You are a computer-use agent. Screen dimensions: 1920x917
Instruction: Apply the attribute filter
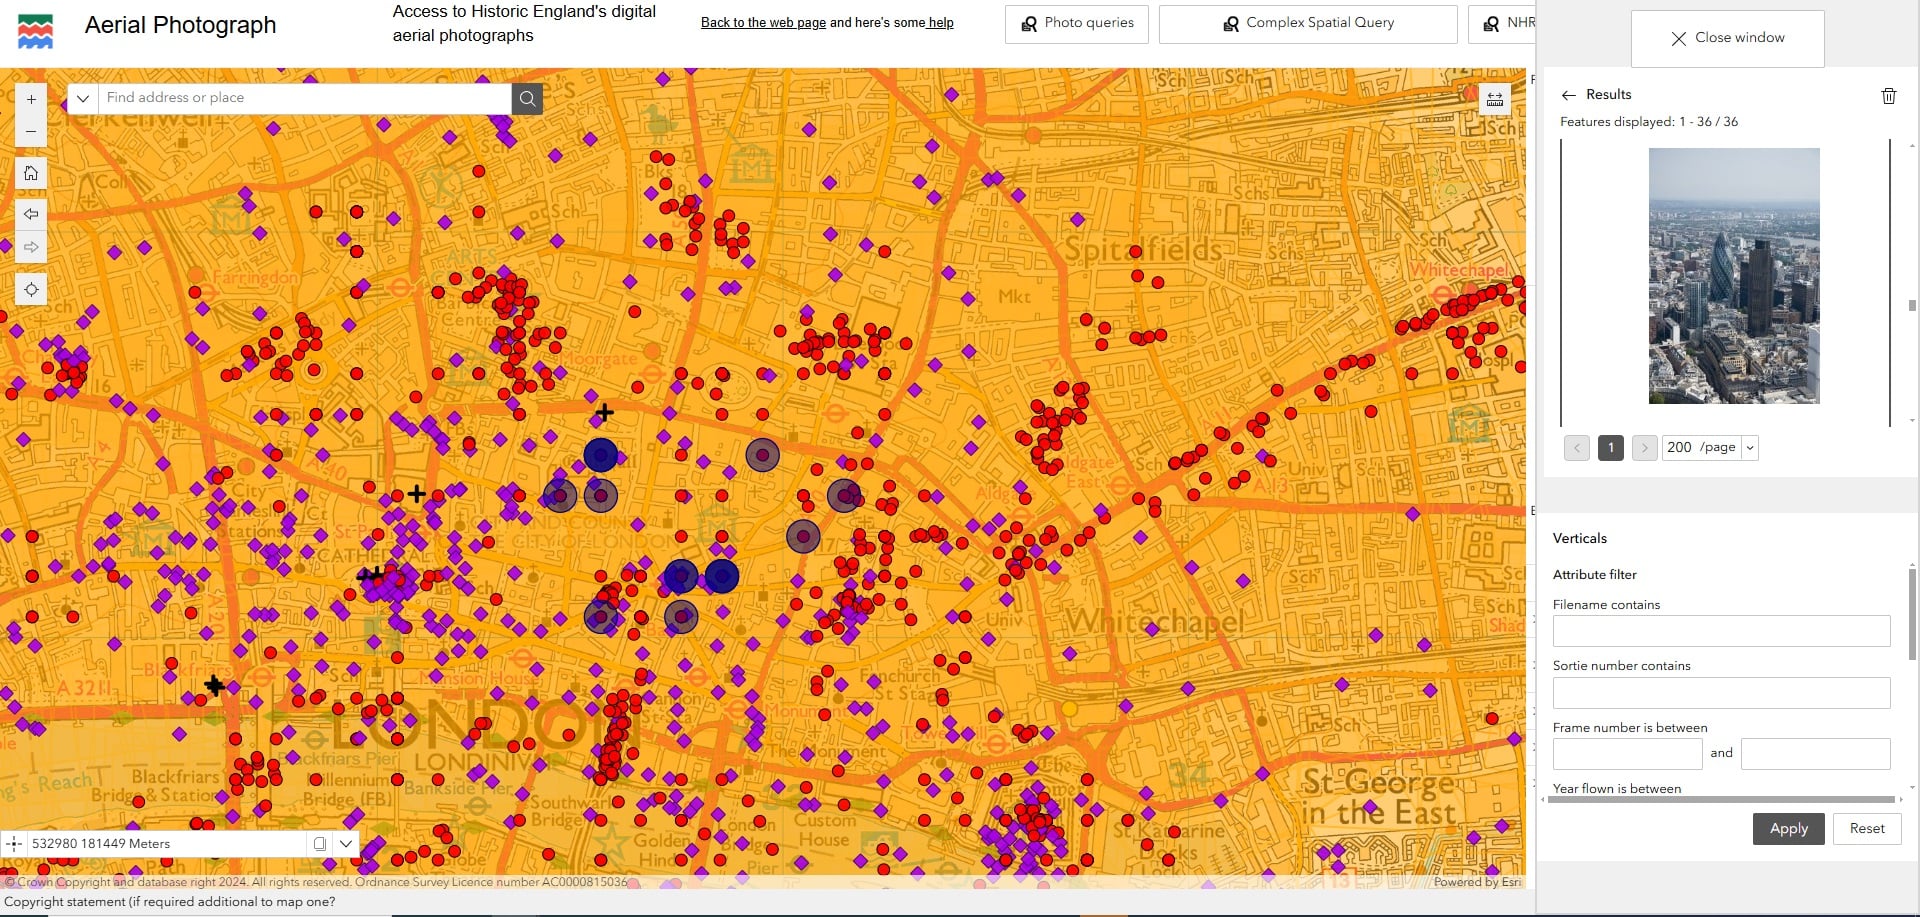pyautogui.click(x=1789, y=829)
